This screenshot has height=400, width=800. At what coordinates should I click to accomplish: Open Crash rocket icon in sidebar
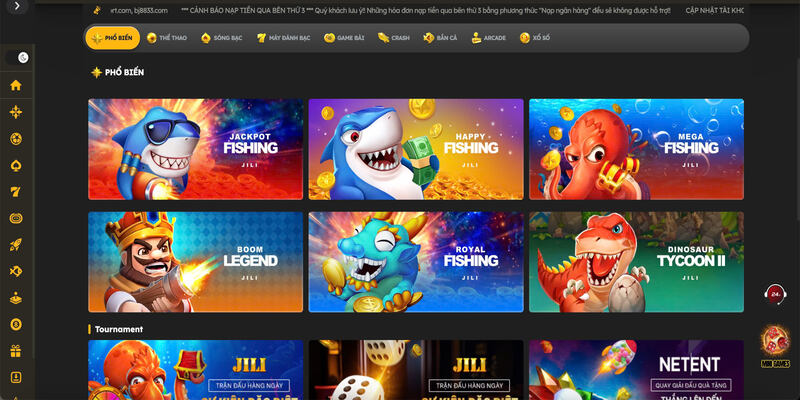point(16,245)
